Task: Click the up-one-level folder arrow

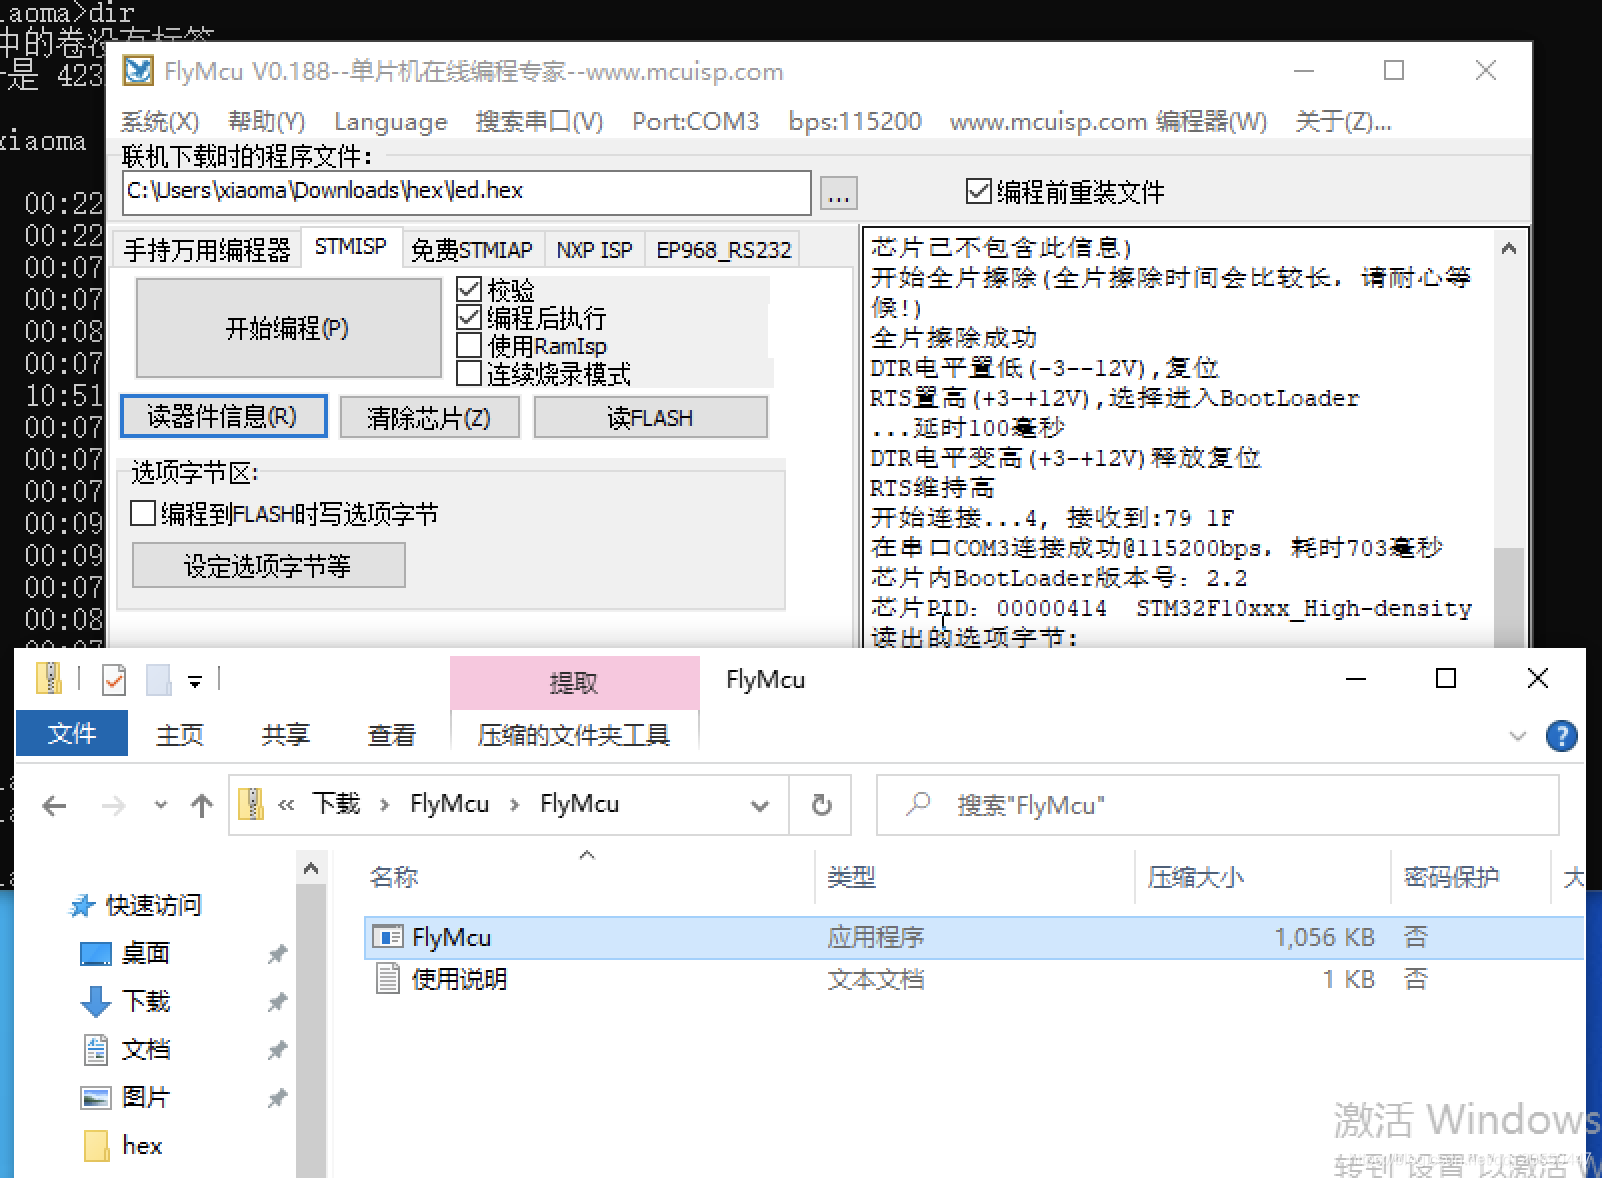Action: (x=202, y=805)
